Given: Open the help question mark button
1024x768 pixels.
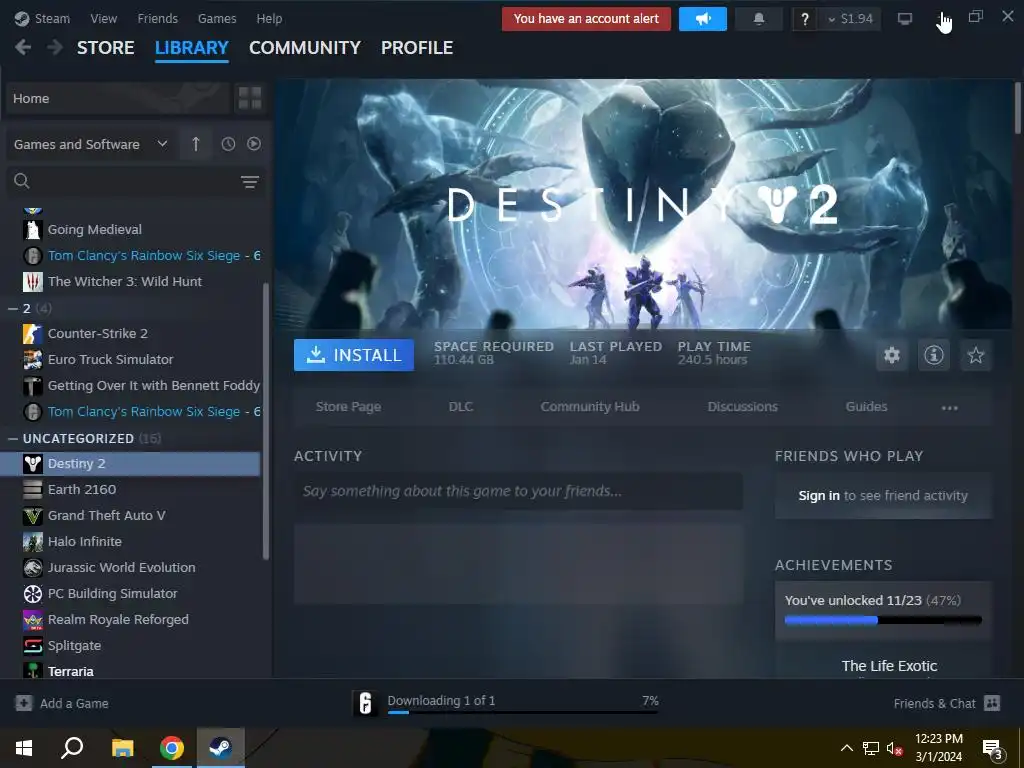Looking at the screenshot, I should coord(805,19).
